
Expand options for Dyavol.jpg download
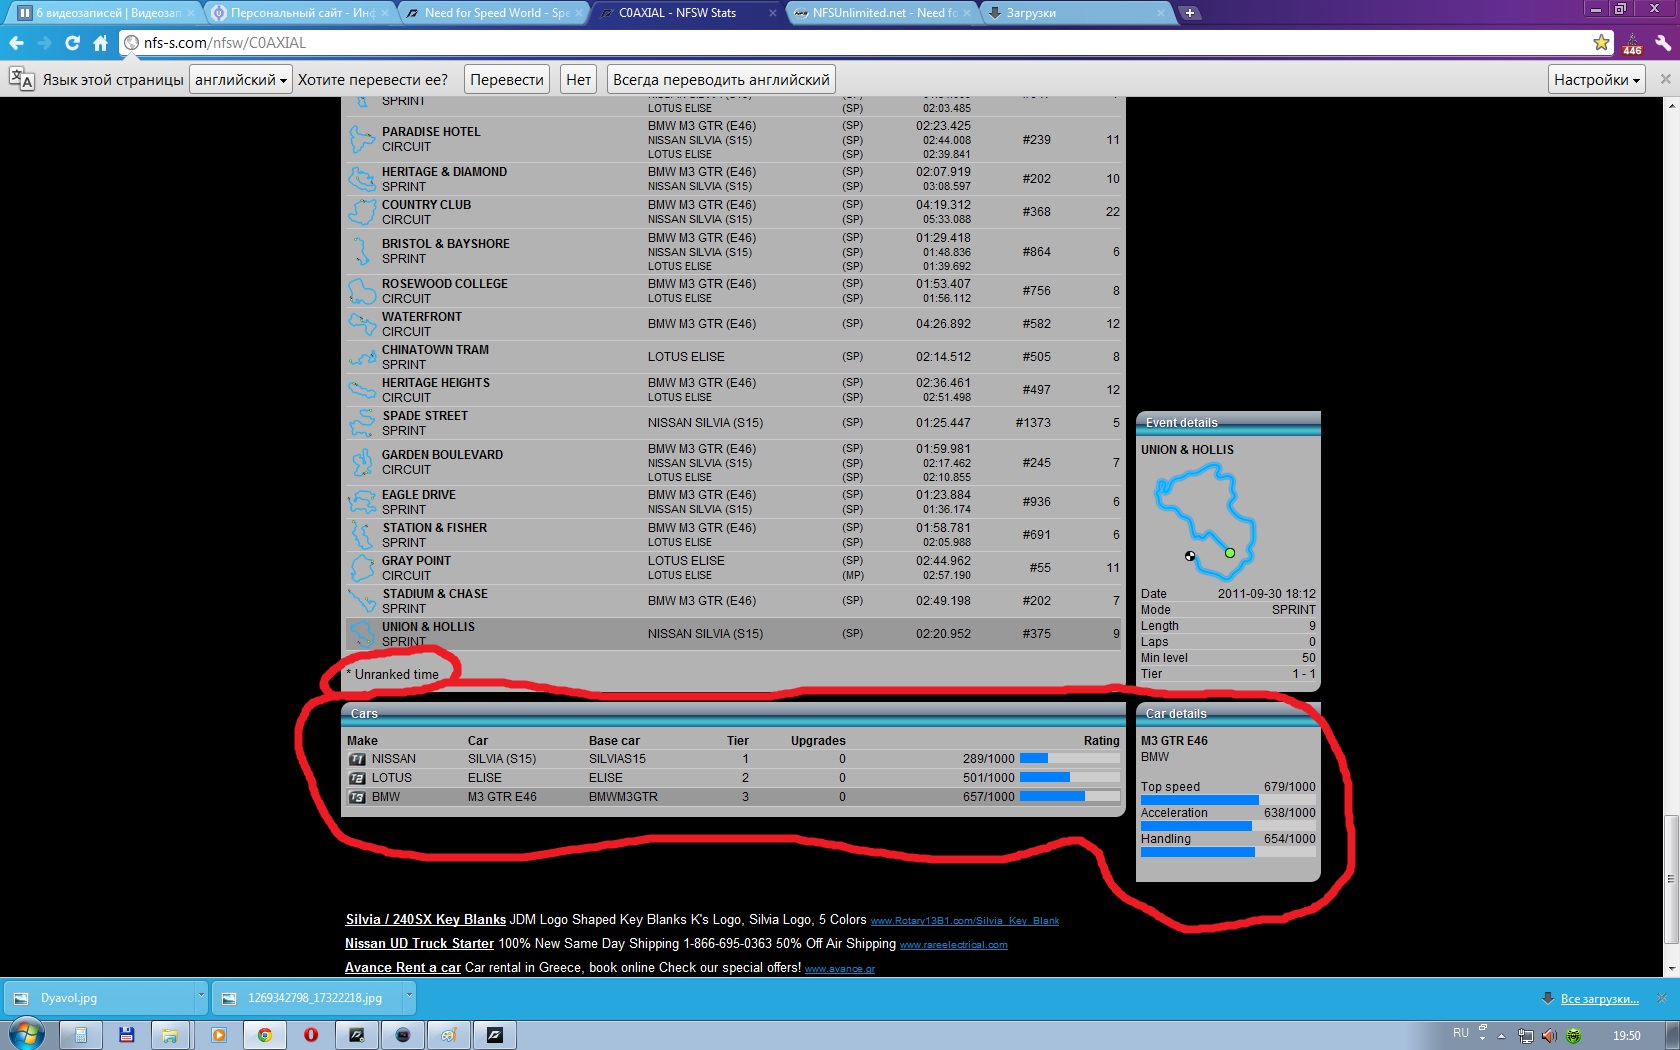point(200,996)
